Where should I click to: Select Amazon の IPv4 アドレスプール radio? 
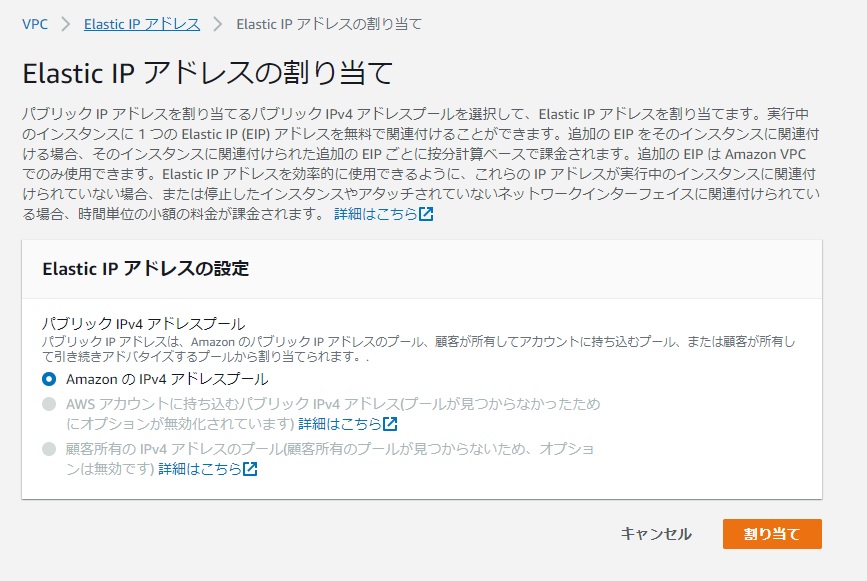pos(49,379)
